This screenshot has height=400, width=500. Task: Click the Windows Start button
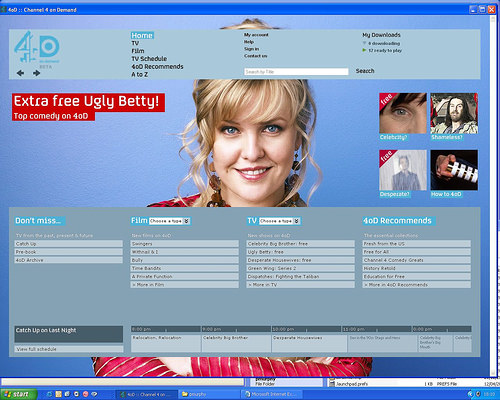[x=18, y=394]
